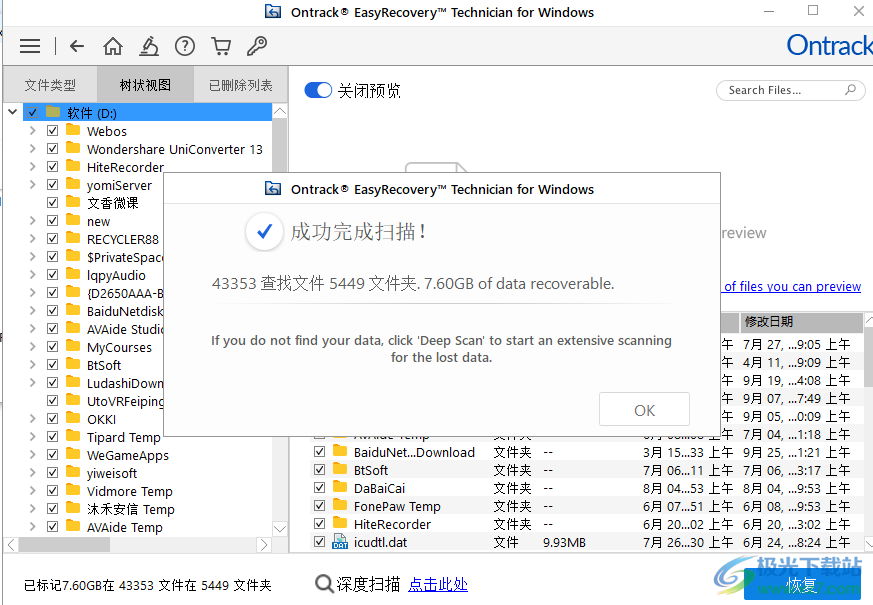Select the 'UtoVRFeiping' tree row text
The width and height of the screenshot is (873, 605).
(125, 401)
